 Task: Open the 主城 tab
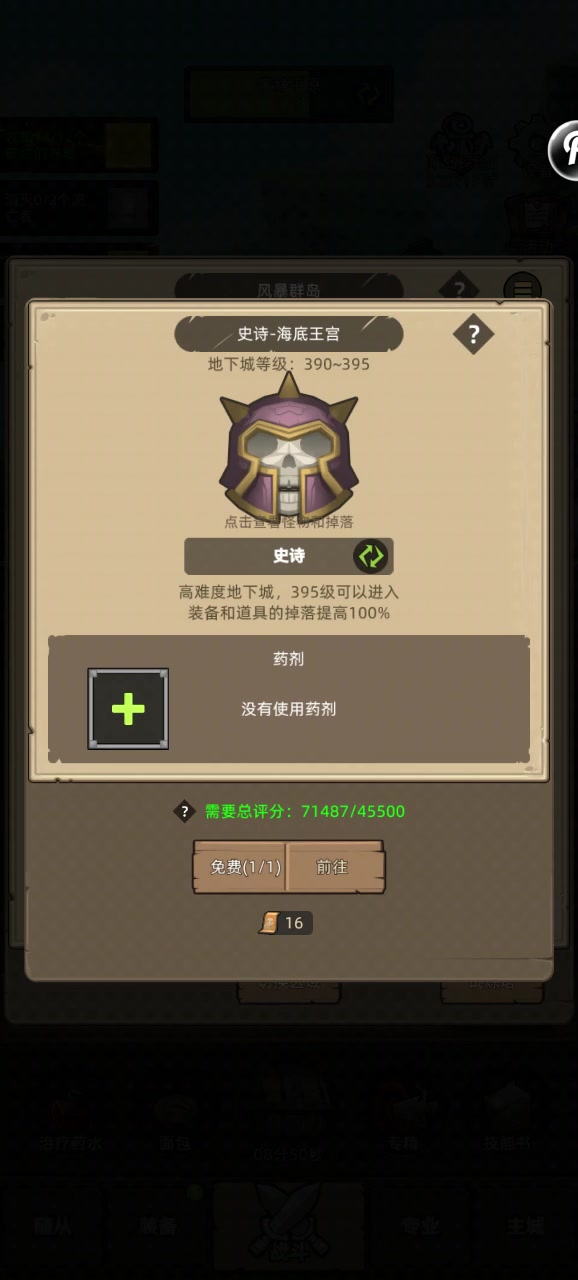(526, 1227)
